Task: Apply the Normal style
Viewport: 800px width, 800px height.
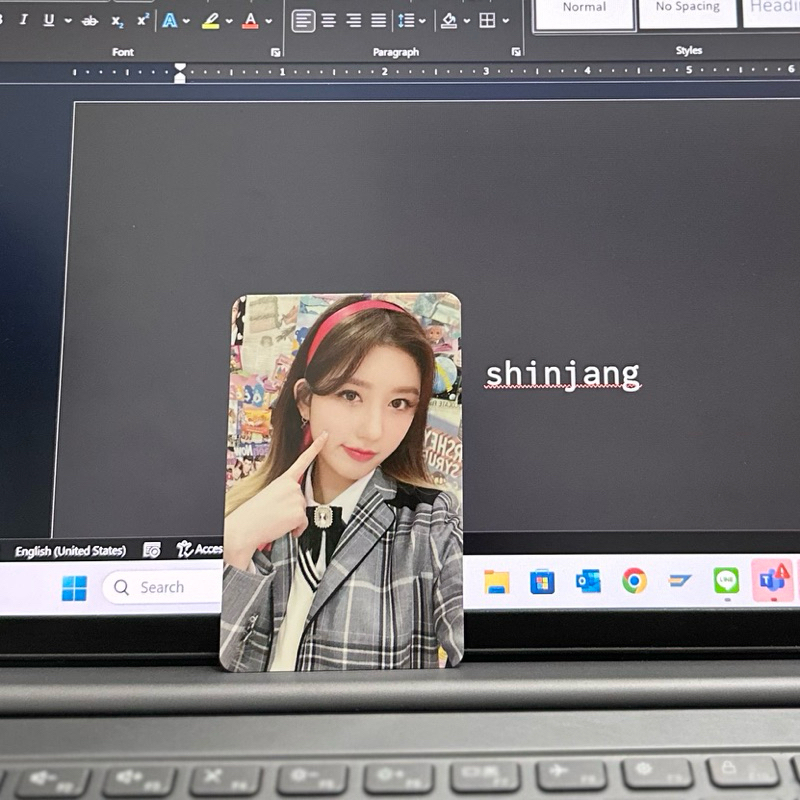Action: point(584,8)
